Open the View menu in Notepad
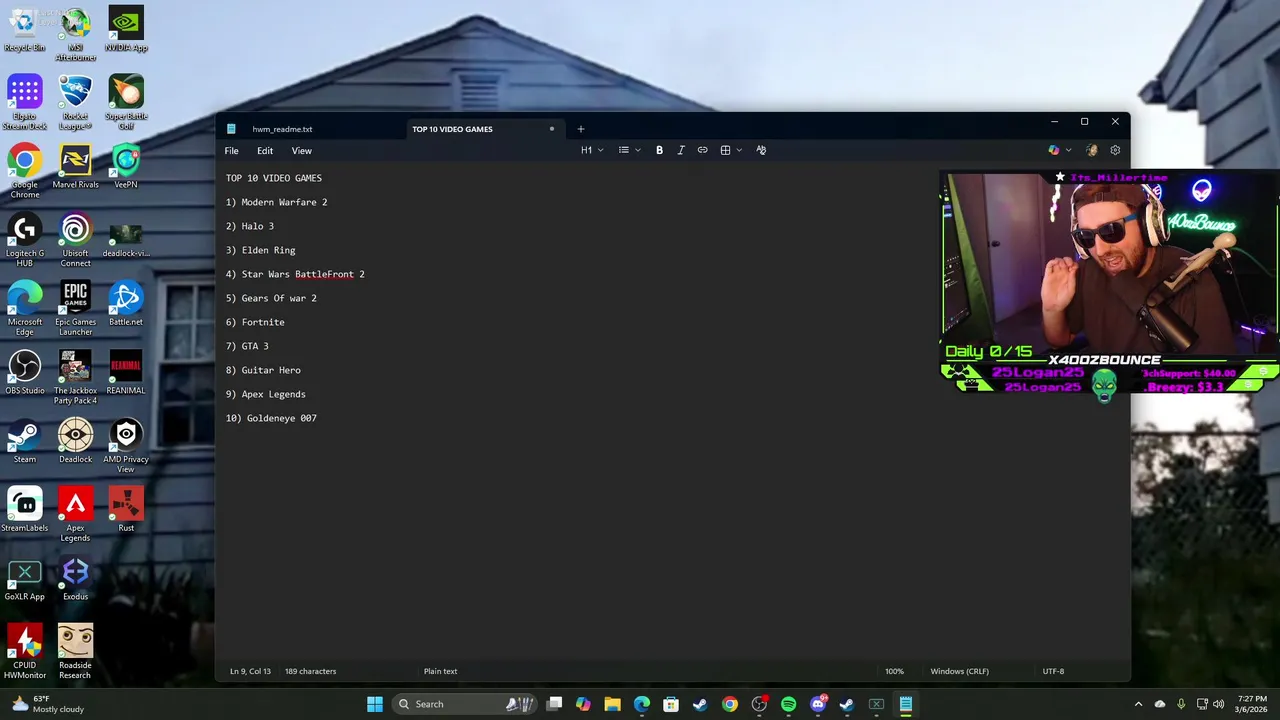Screen dimensions: 1280x720 [x=301, y=151]
